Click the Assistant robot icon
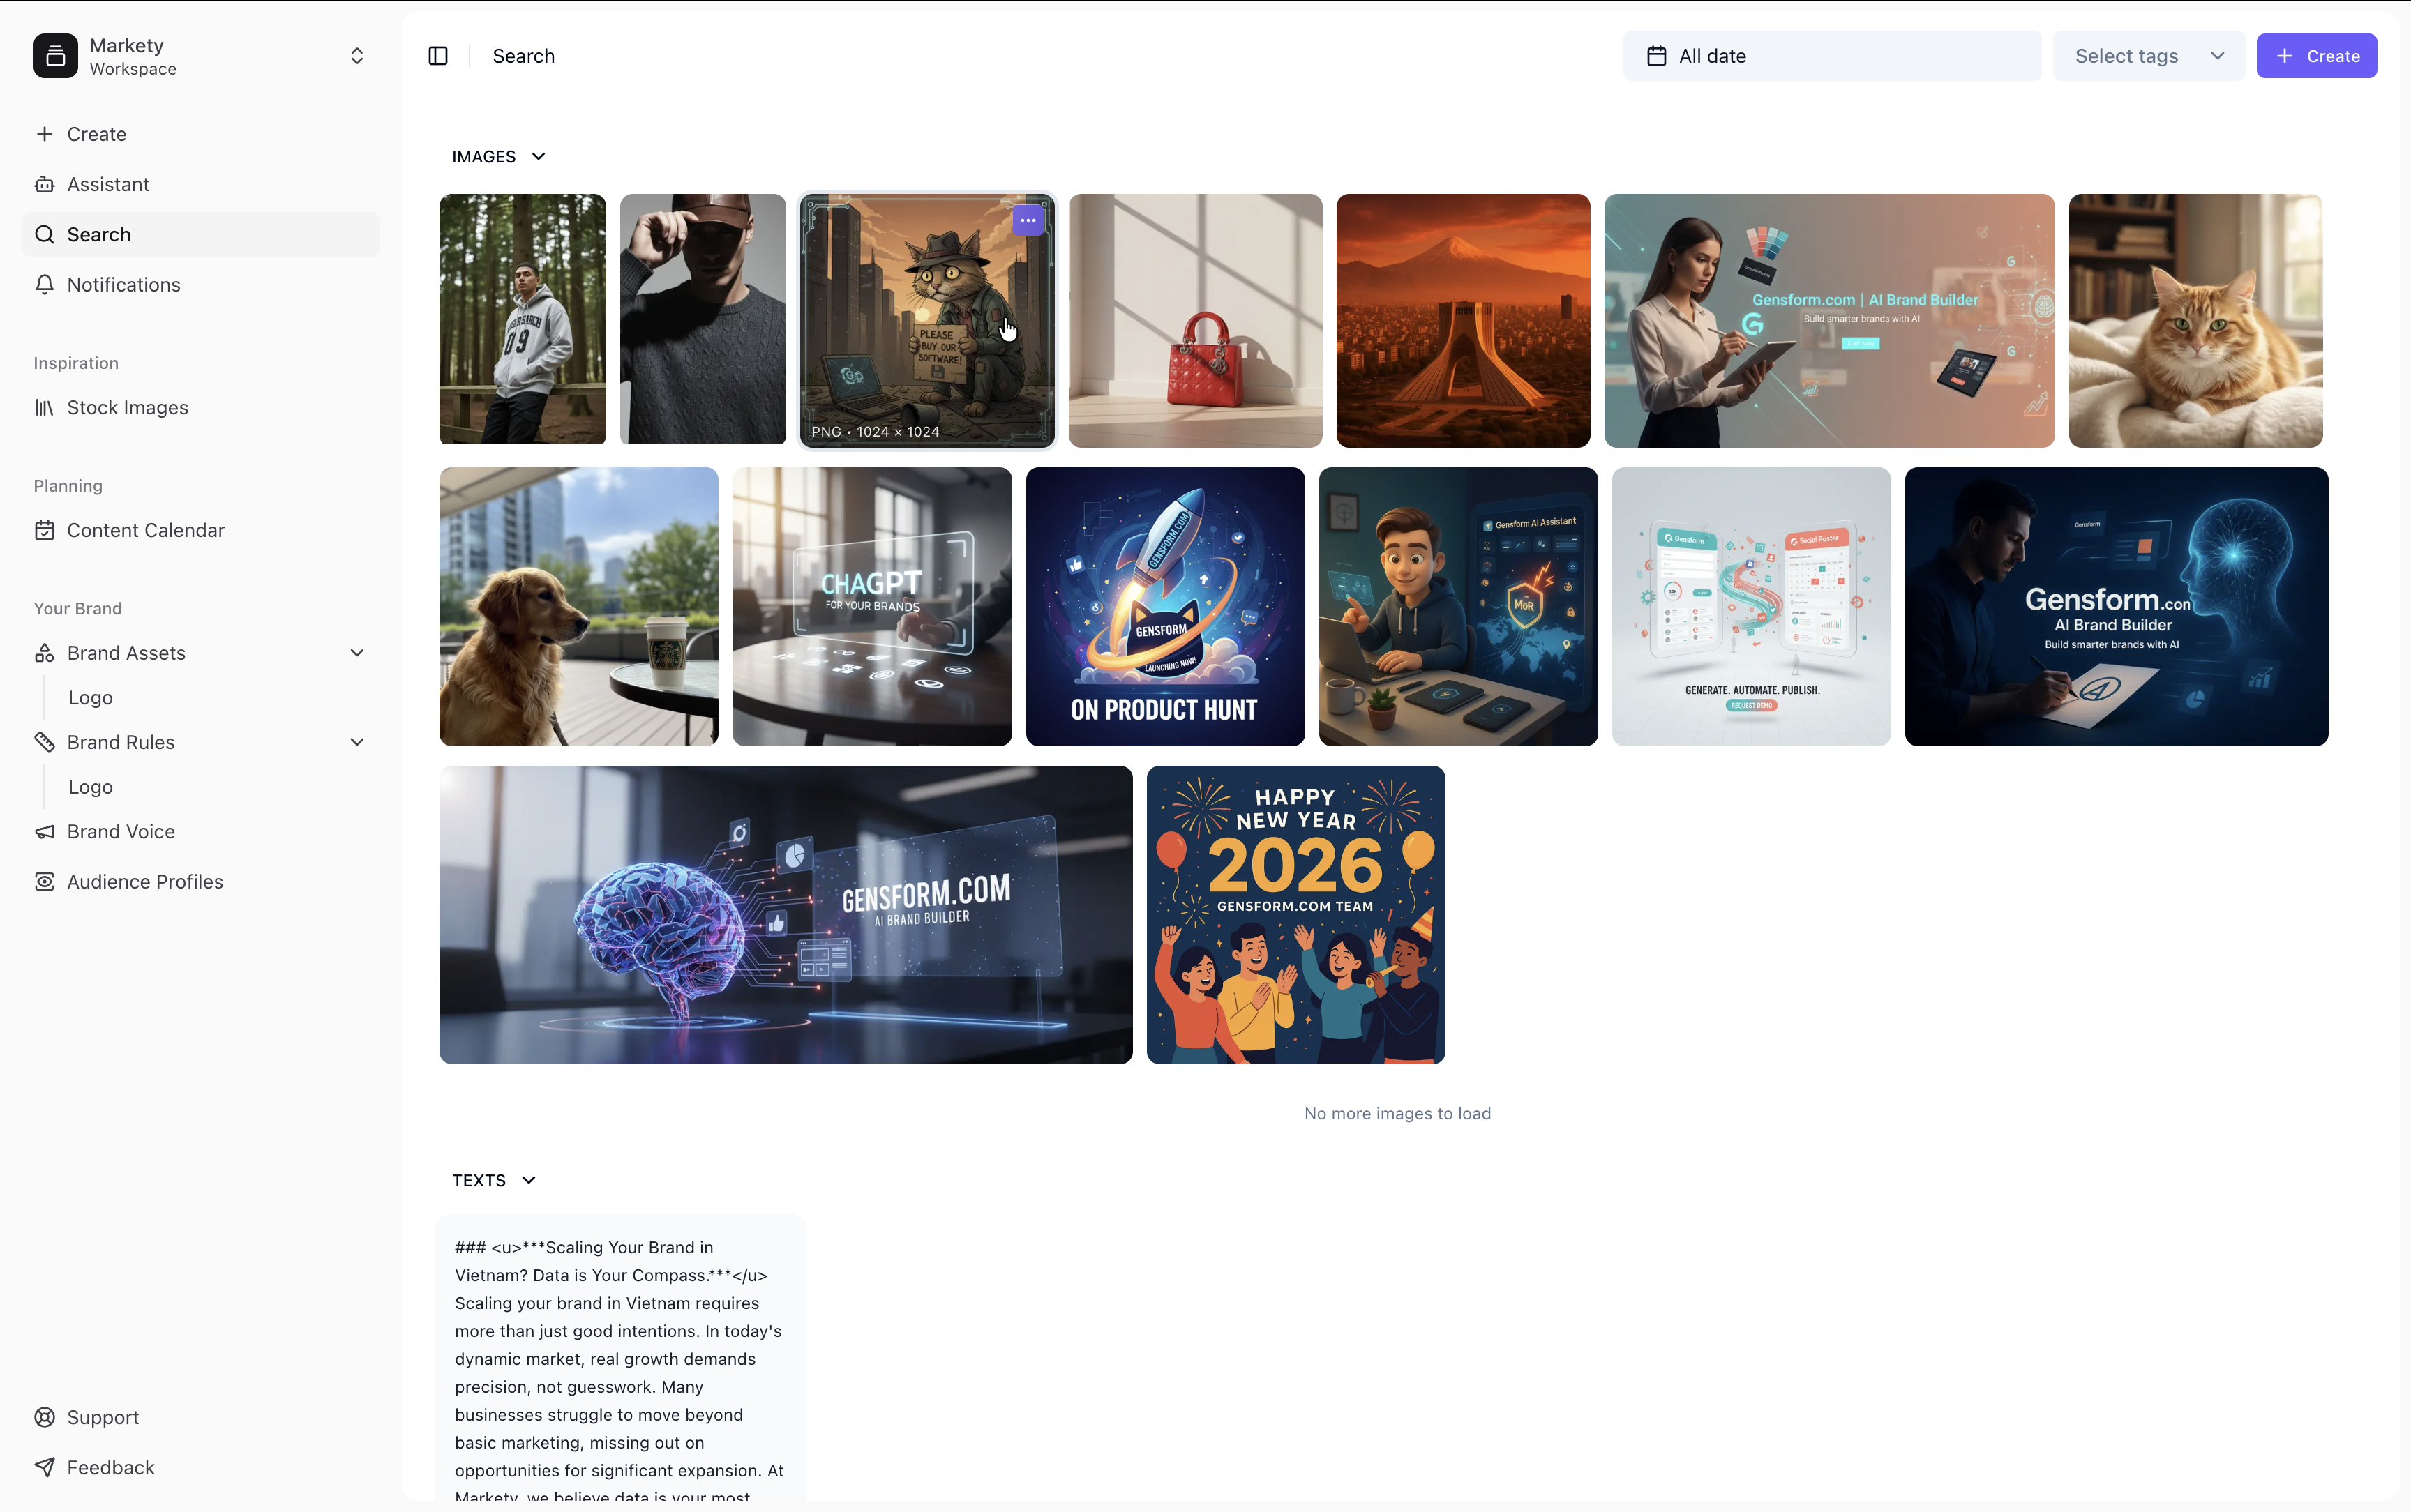This screenshot has width=2411, height=1512. [44, 184]
